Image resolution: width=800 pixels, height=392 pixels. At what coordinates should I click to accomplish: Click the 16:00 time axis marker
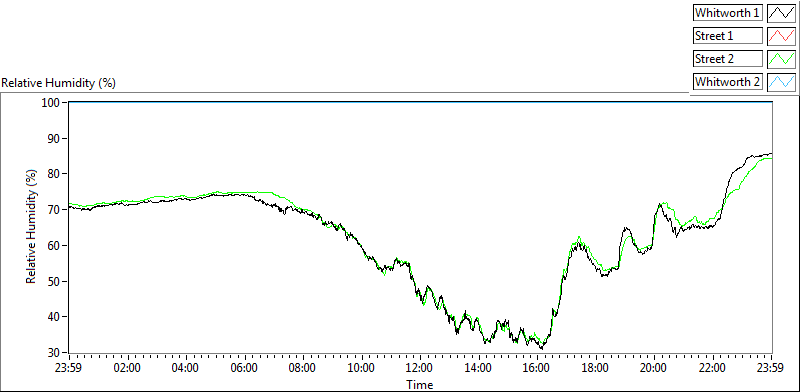coord(538,367)
